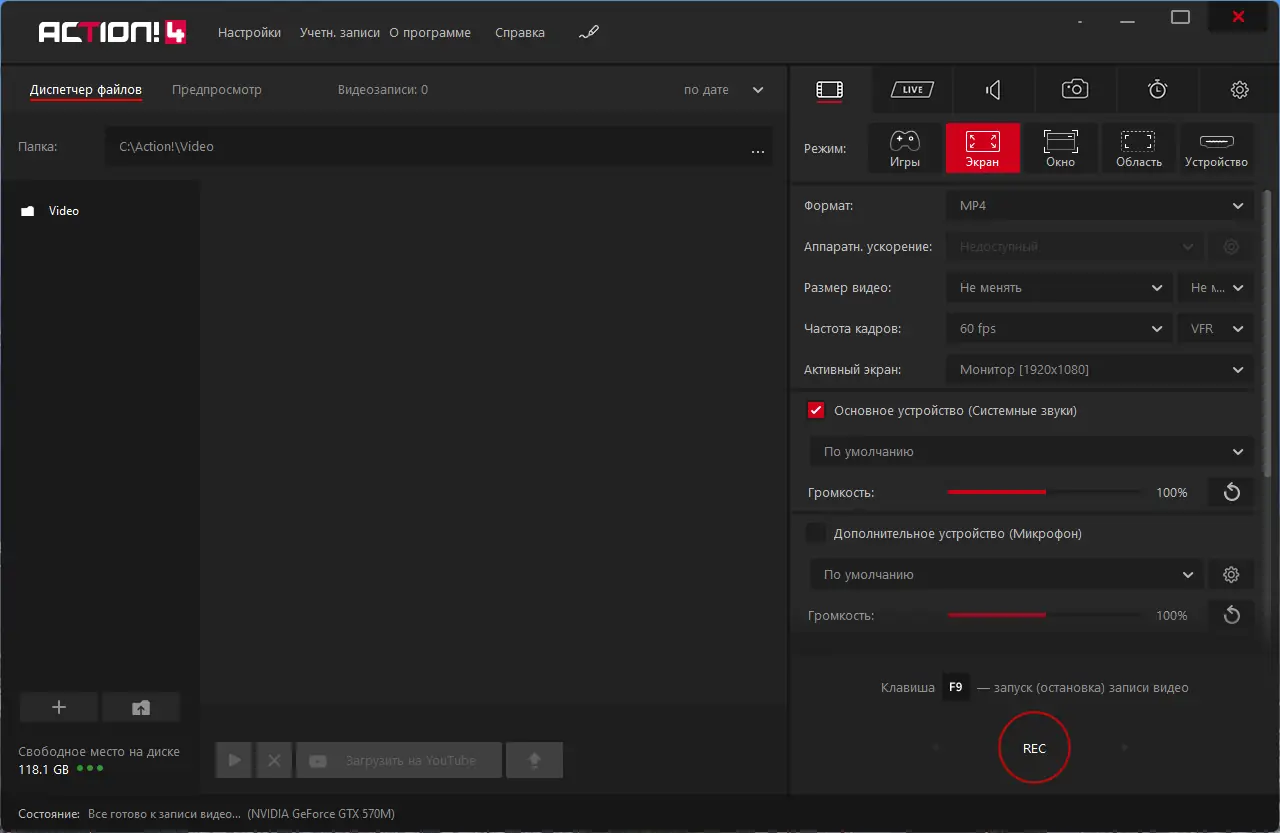Select the Device capture mode
This screenshot has height=833, width=1280.
(x=1216, y=148)
